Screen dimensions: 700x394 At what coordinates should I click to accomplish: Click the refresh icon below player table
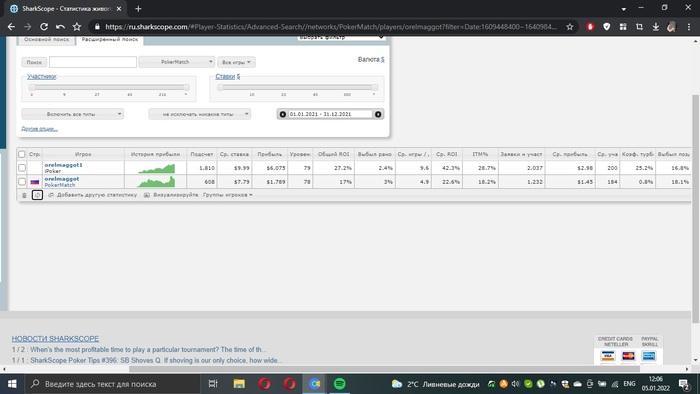[38, 195]
